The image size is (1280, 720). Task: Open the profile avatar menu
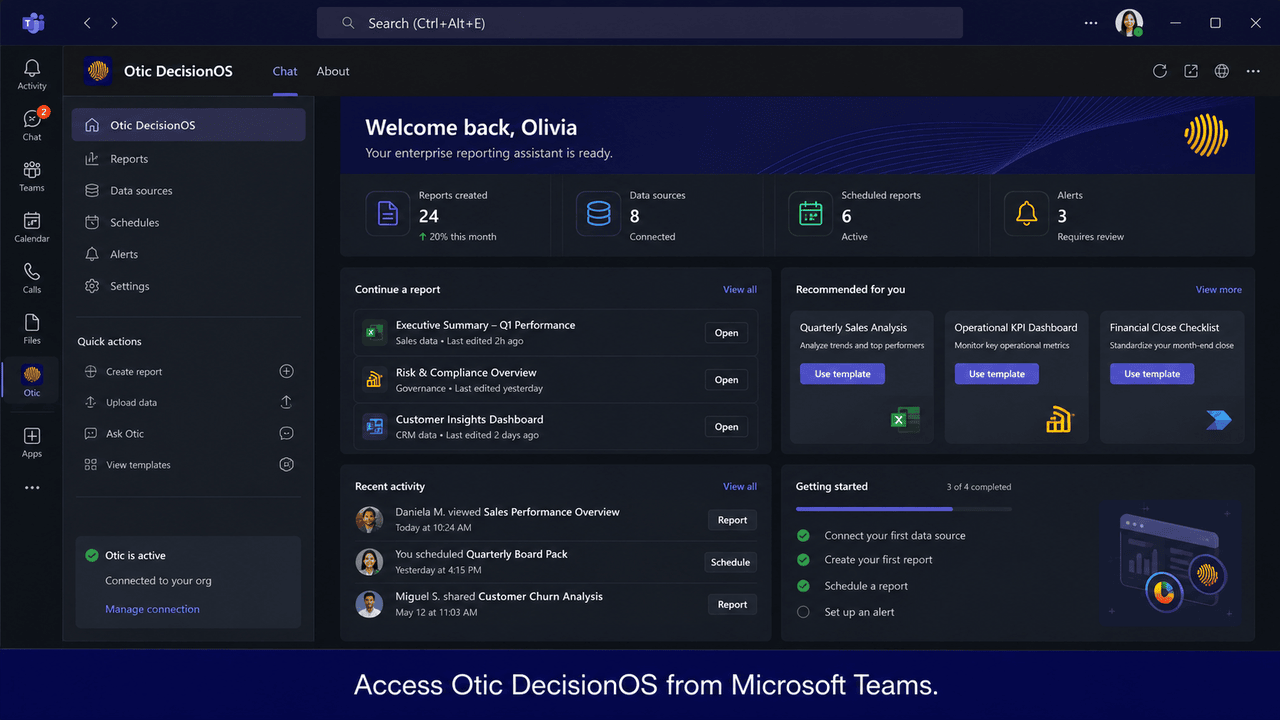point(1129,23)
